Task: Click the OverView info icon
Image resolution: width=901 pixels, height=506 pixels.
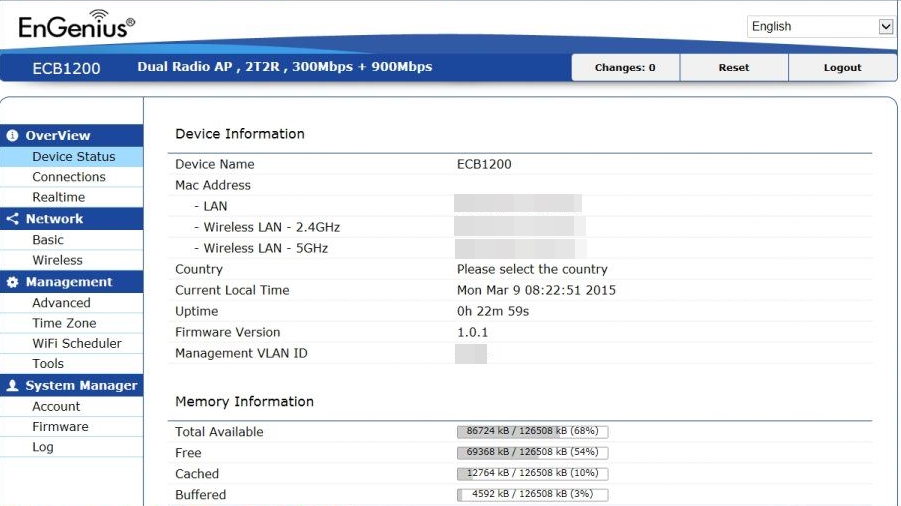Action: click(13, 136)
